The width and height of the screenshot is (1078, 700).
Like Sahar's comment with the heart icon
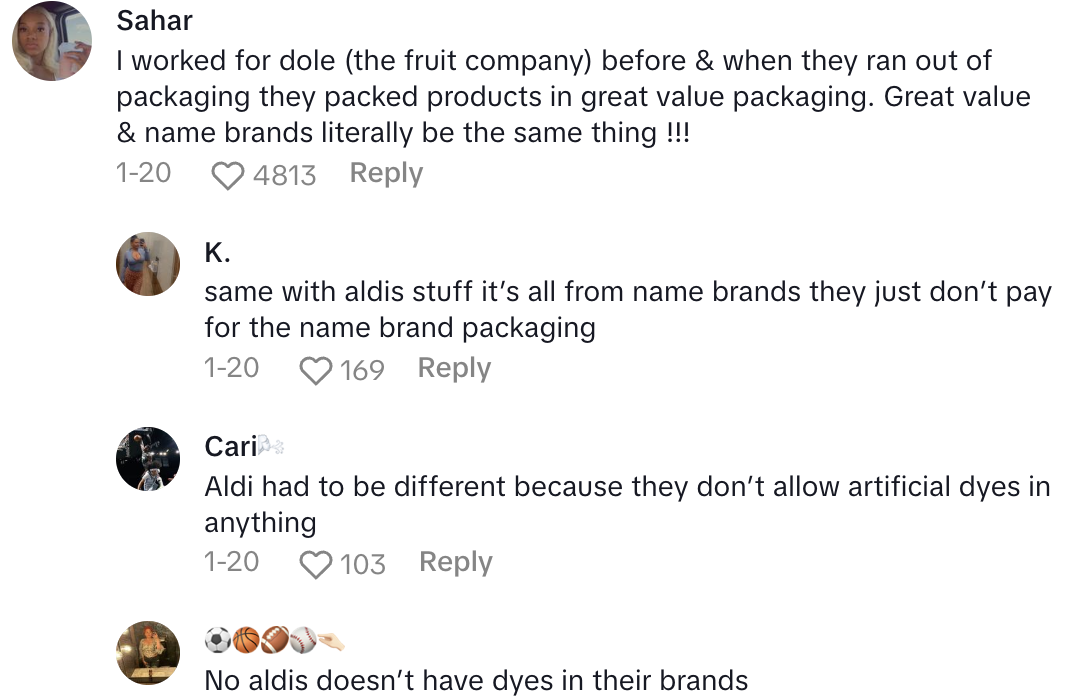(x=229, y=176)
